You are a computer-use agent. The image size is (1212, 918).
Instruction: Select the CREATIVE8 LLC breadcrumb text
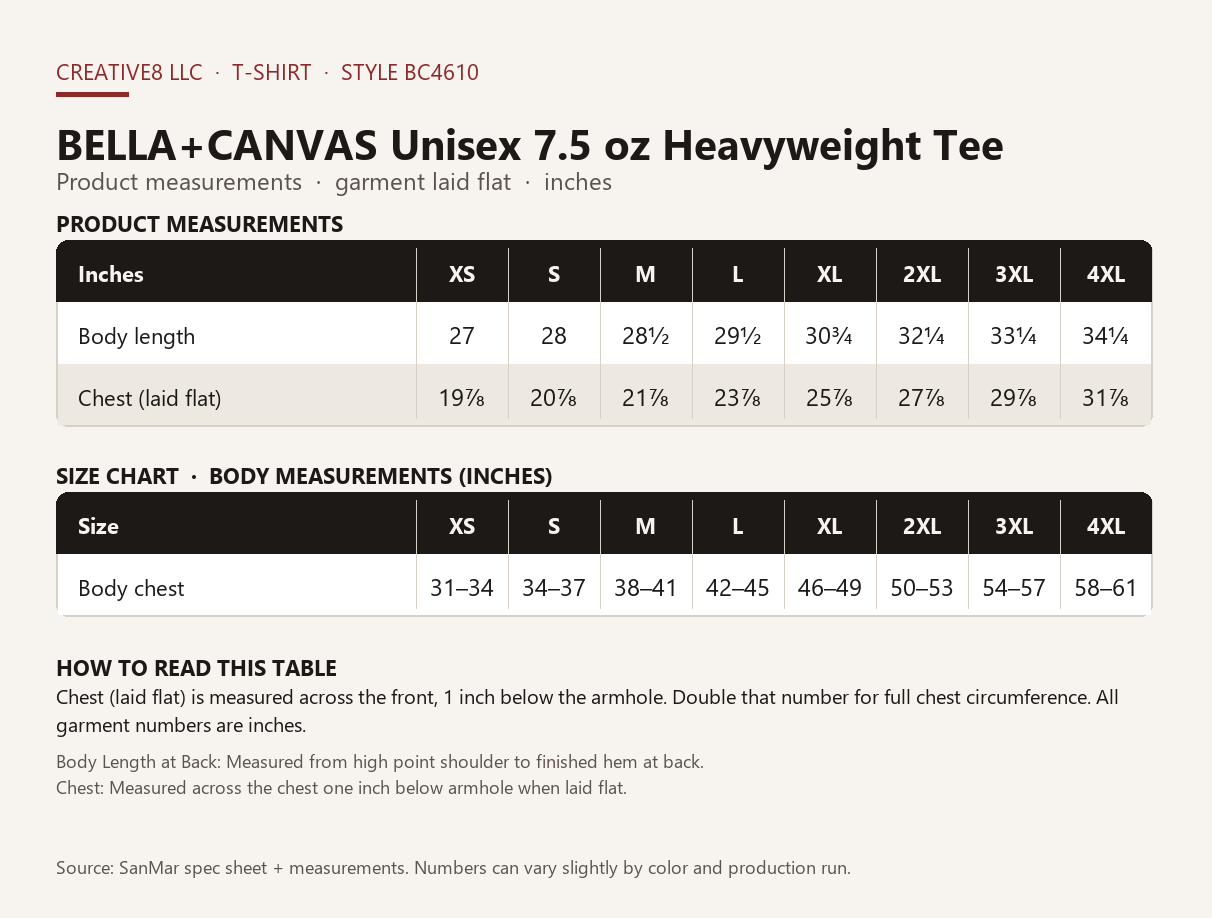coord(129,73)
